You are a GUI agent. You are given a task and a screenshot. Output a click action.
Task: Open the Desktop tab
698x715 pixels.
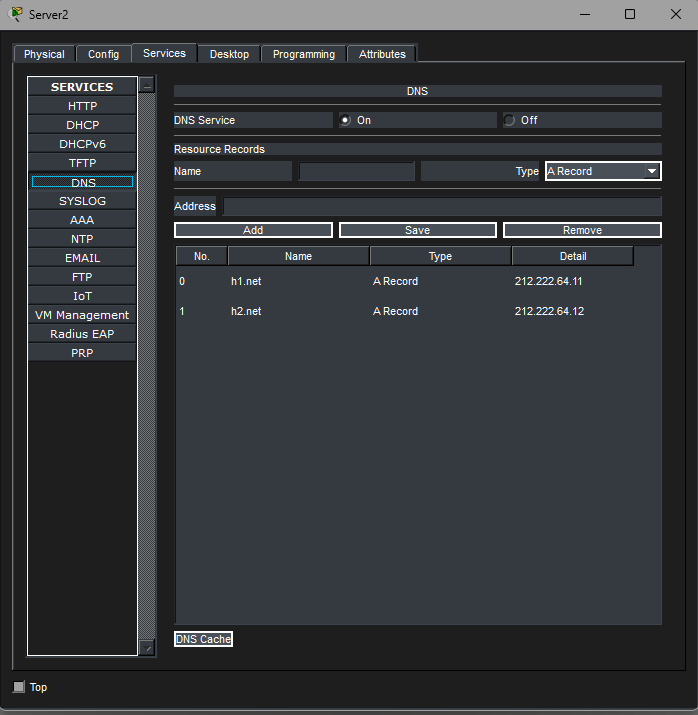pyautogui.click(x=229, y=54)
